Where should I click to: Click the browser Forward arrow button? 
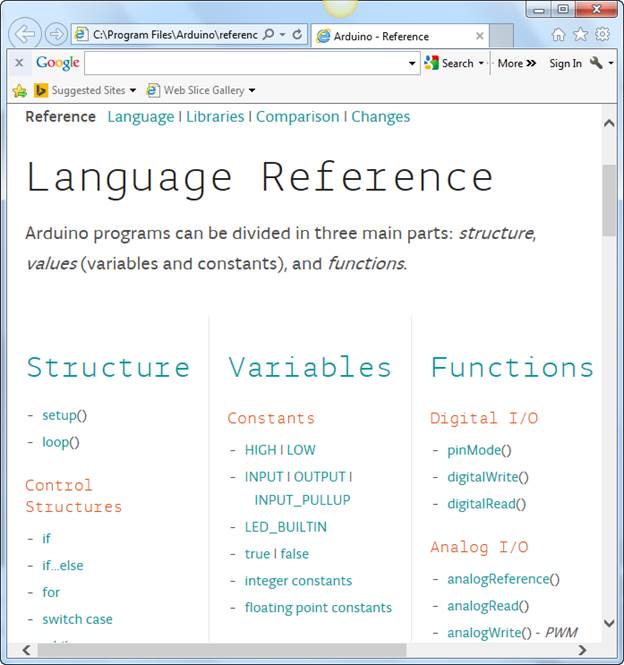(x=56, y=35)
